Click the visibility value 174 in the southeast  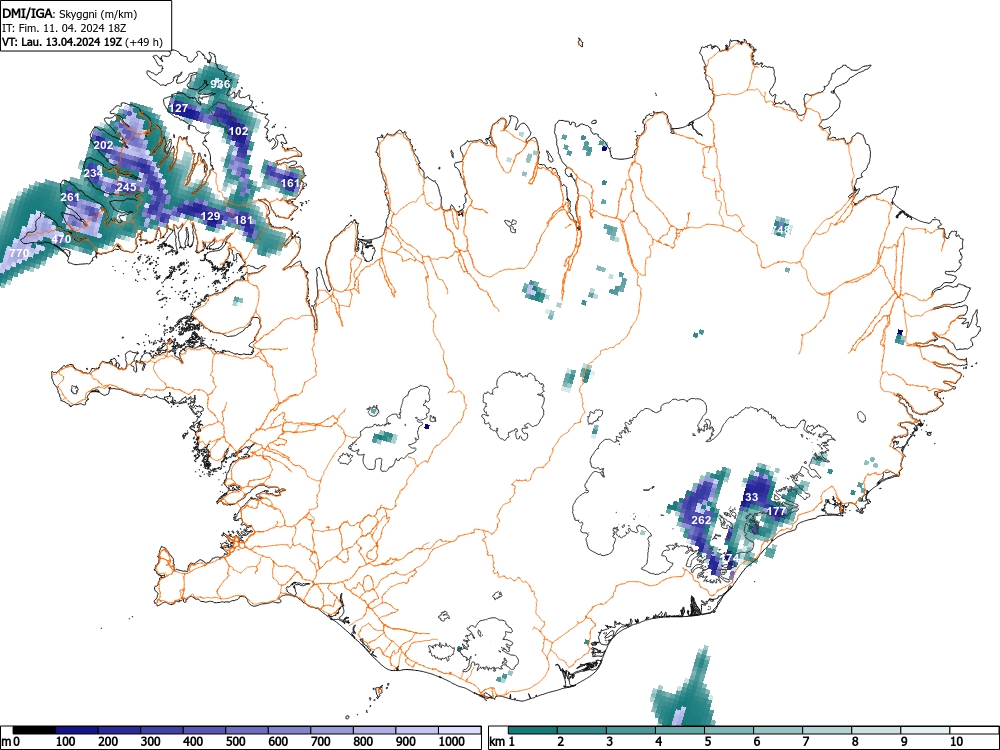[x=729, y=559]
